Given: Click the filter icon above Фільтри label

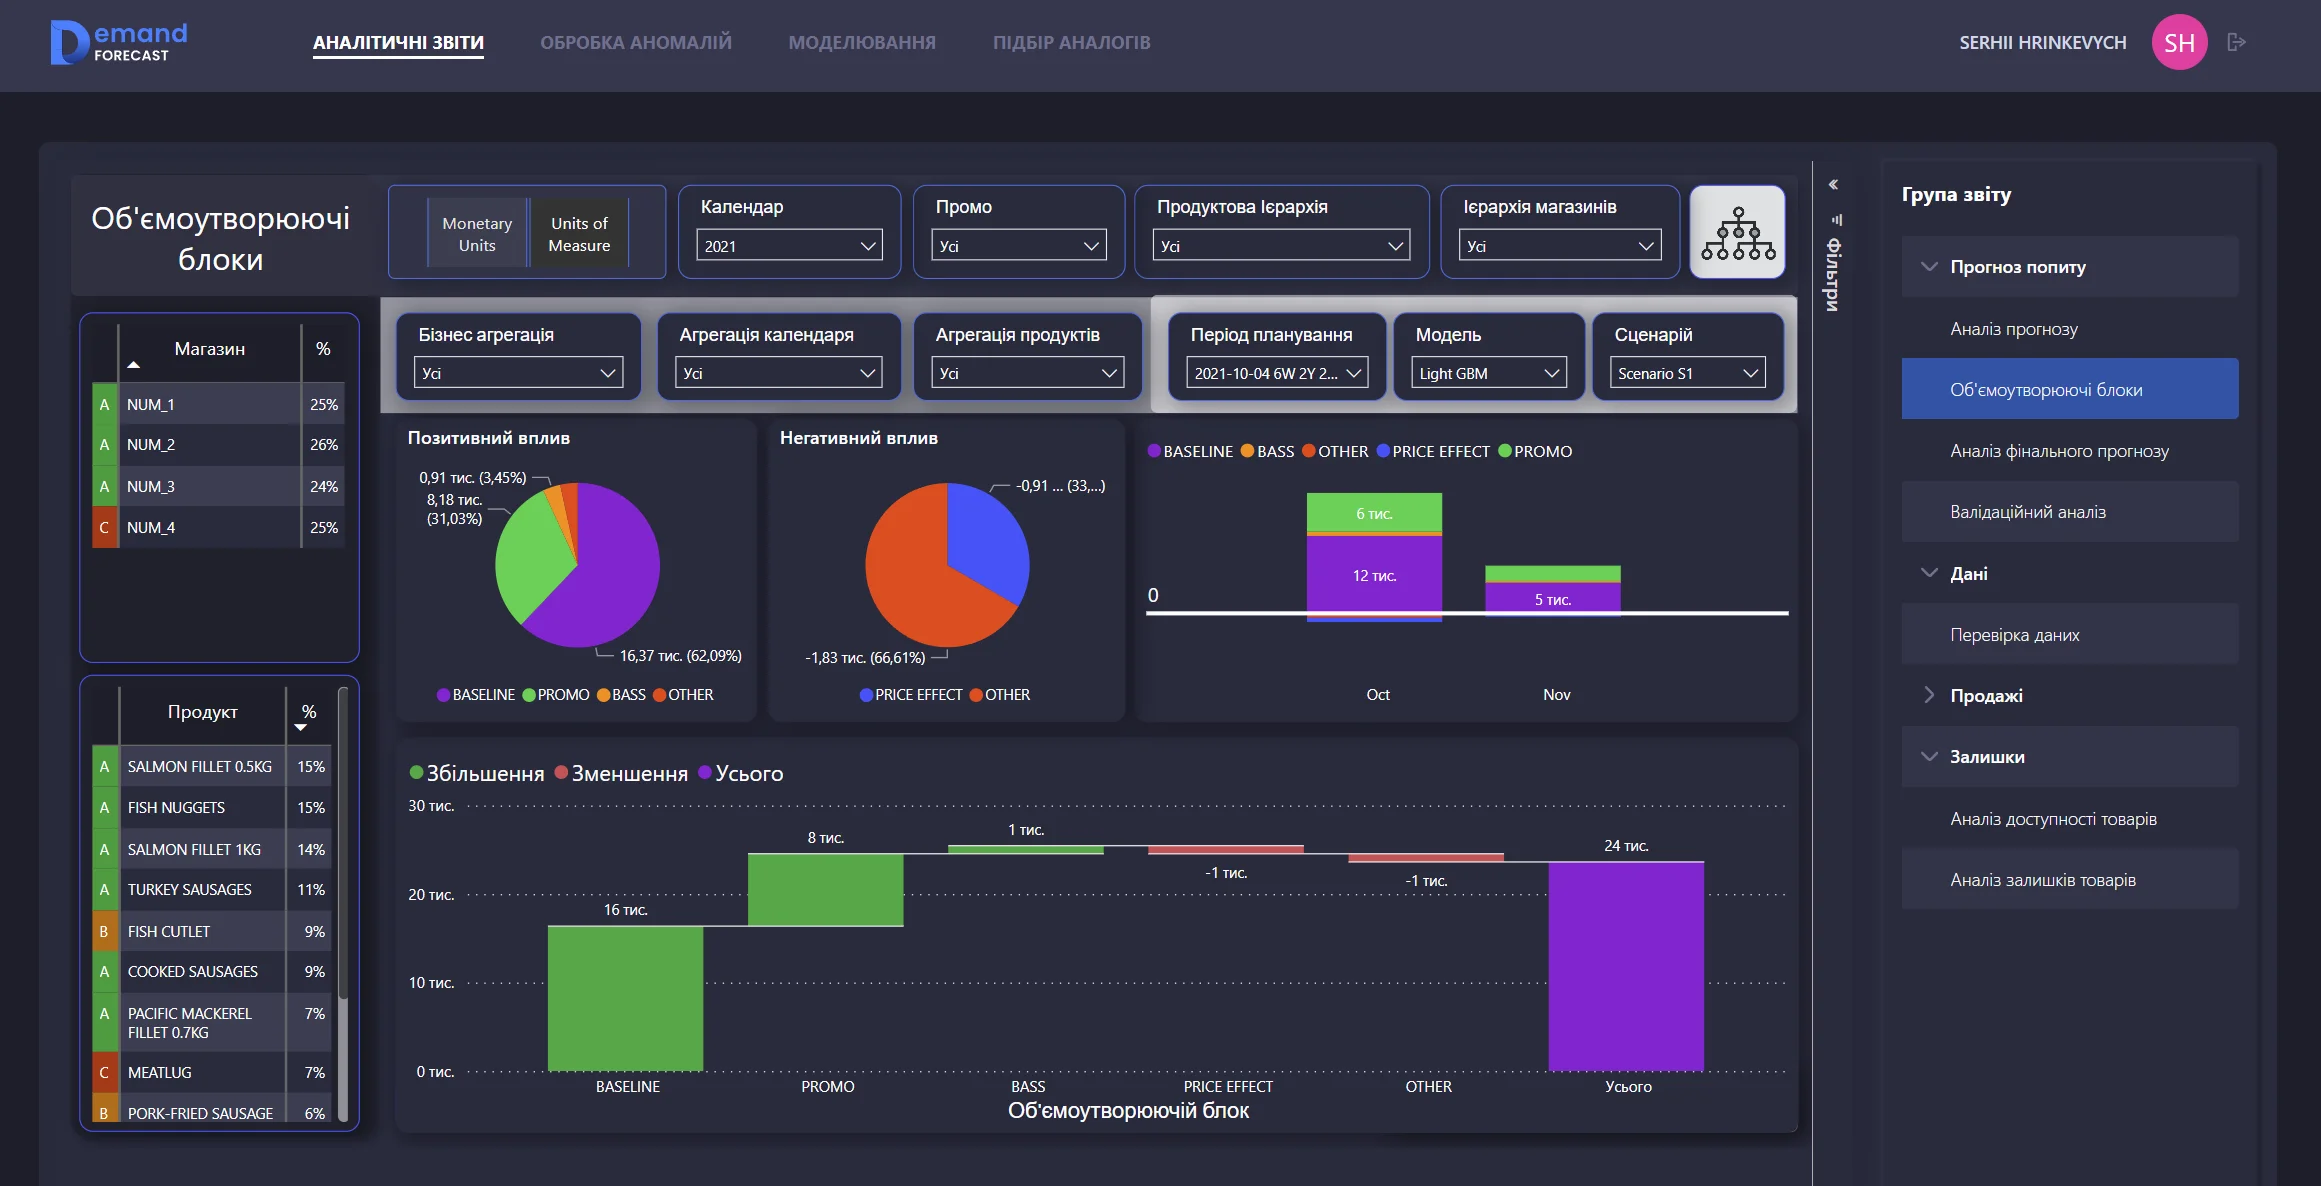Looking at the screenshot, I should [x=1836, y=220].
